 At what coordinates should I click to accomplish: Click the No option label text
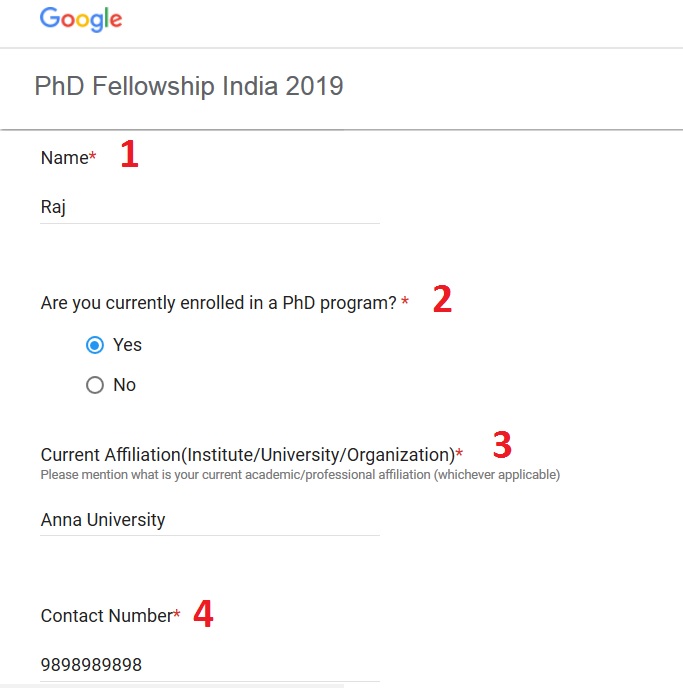[x=125, y=385]
